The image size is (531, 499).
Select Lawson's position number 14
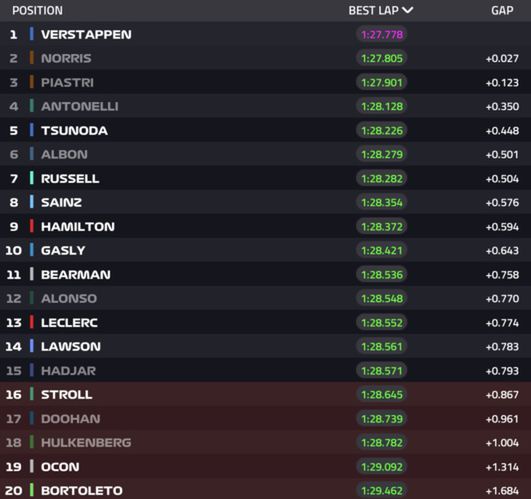coord(14,346)
